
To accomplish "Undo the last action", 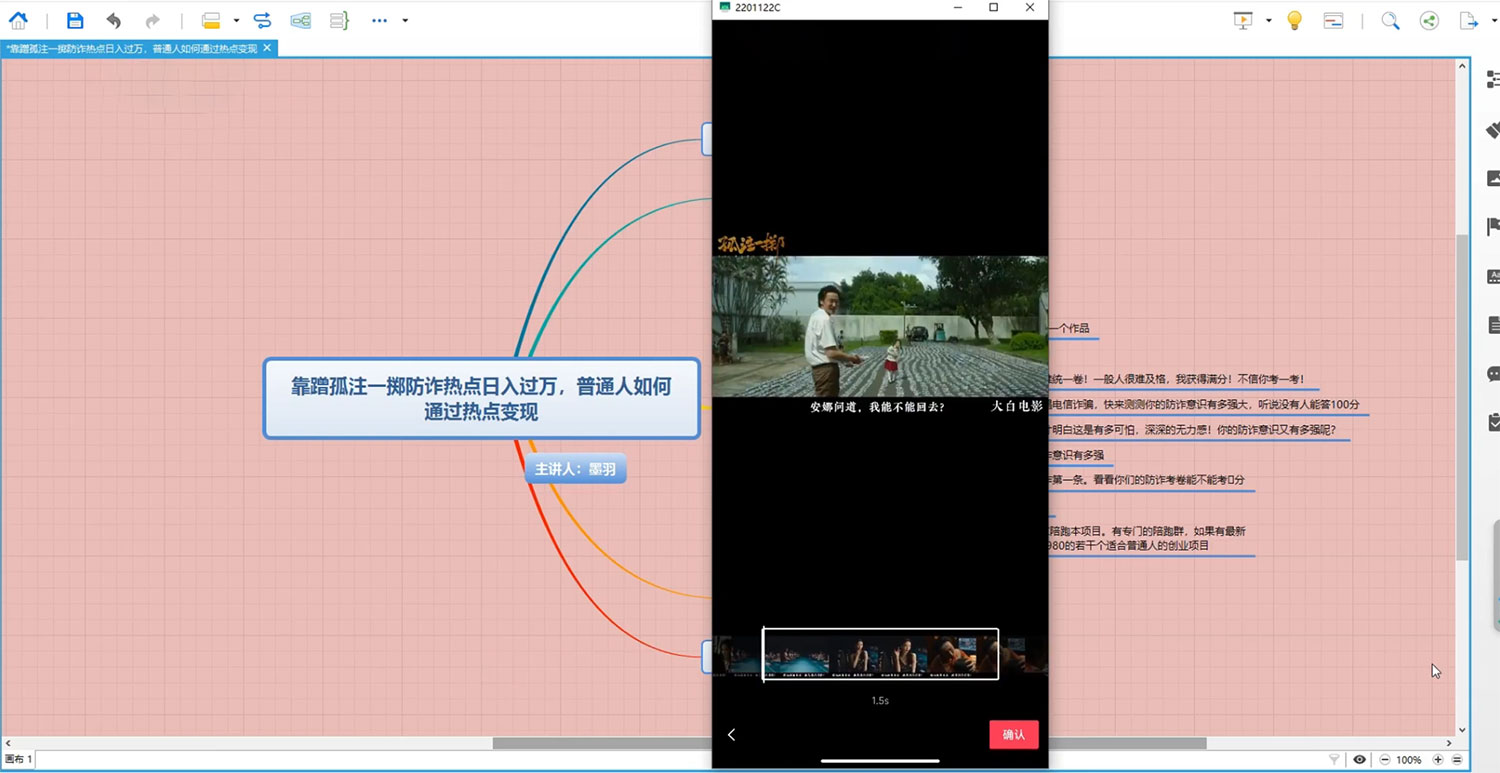I will [x=111, y=20].
